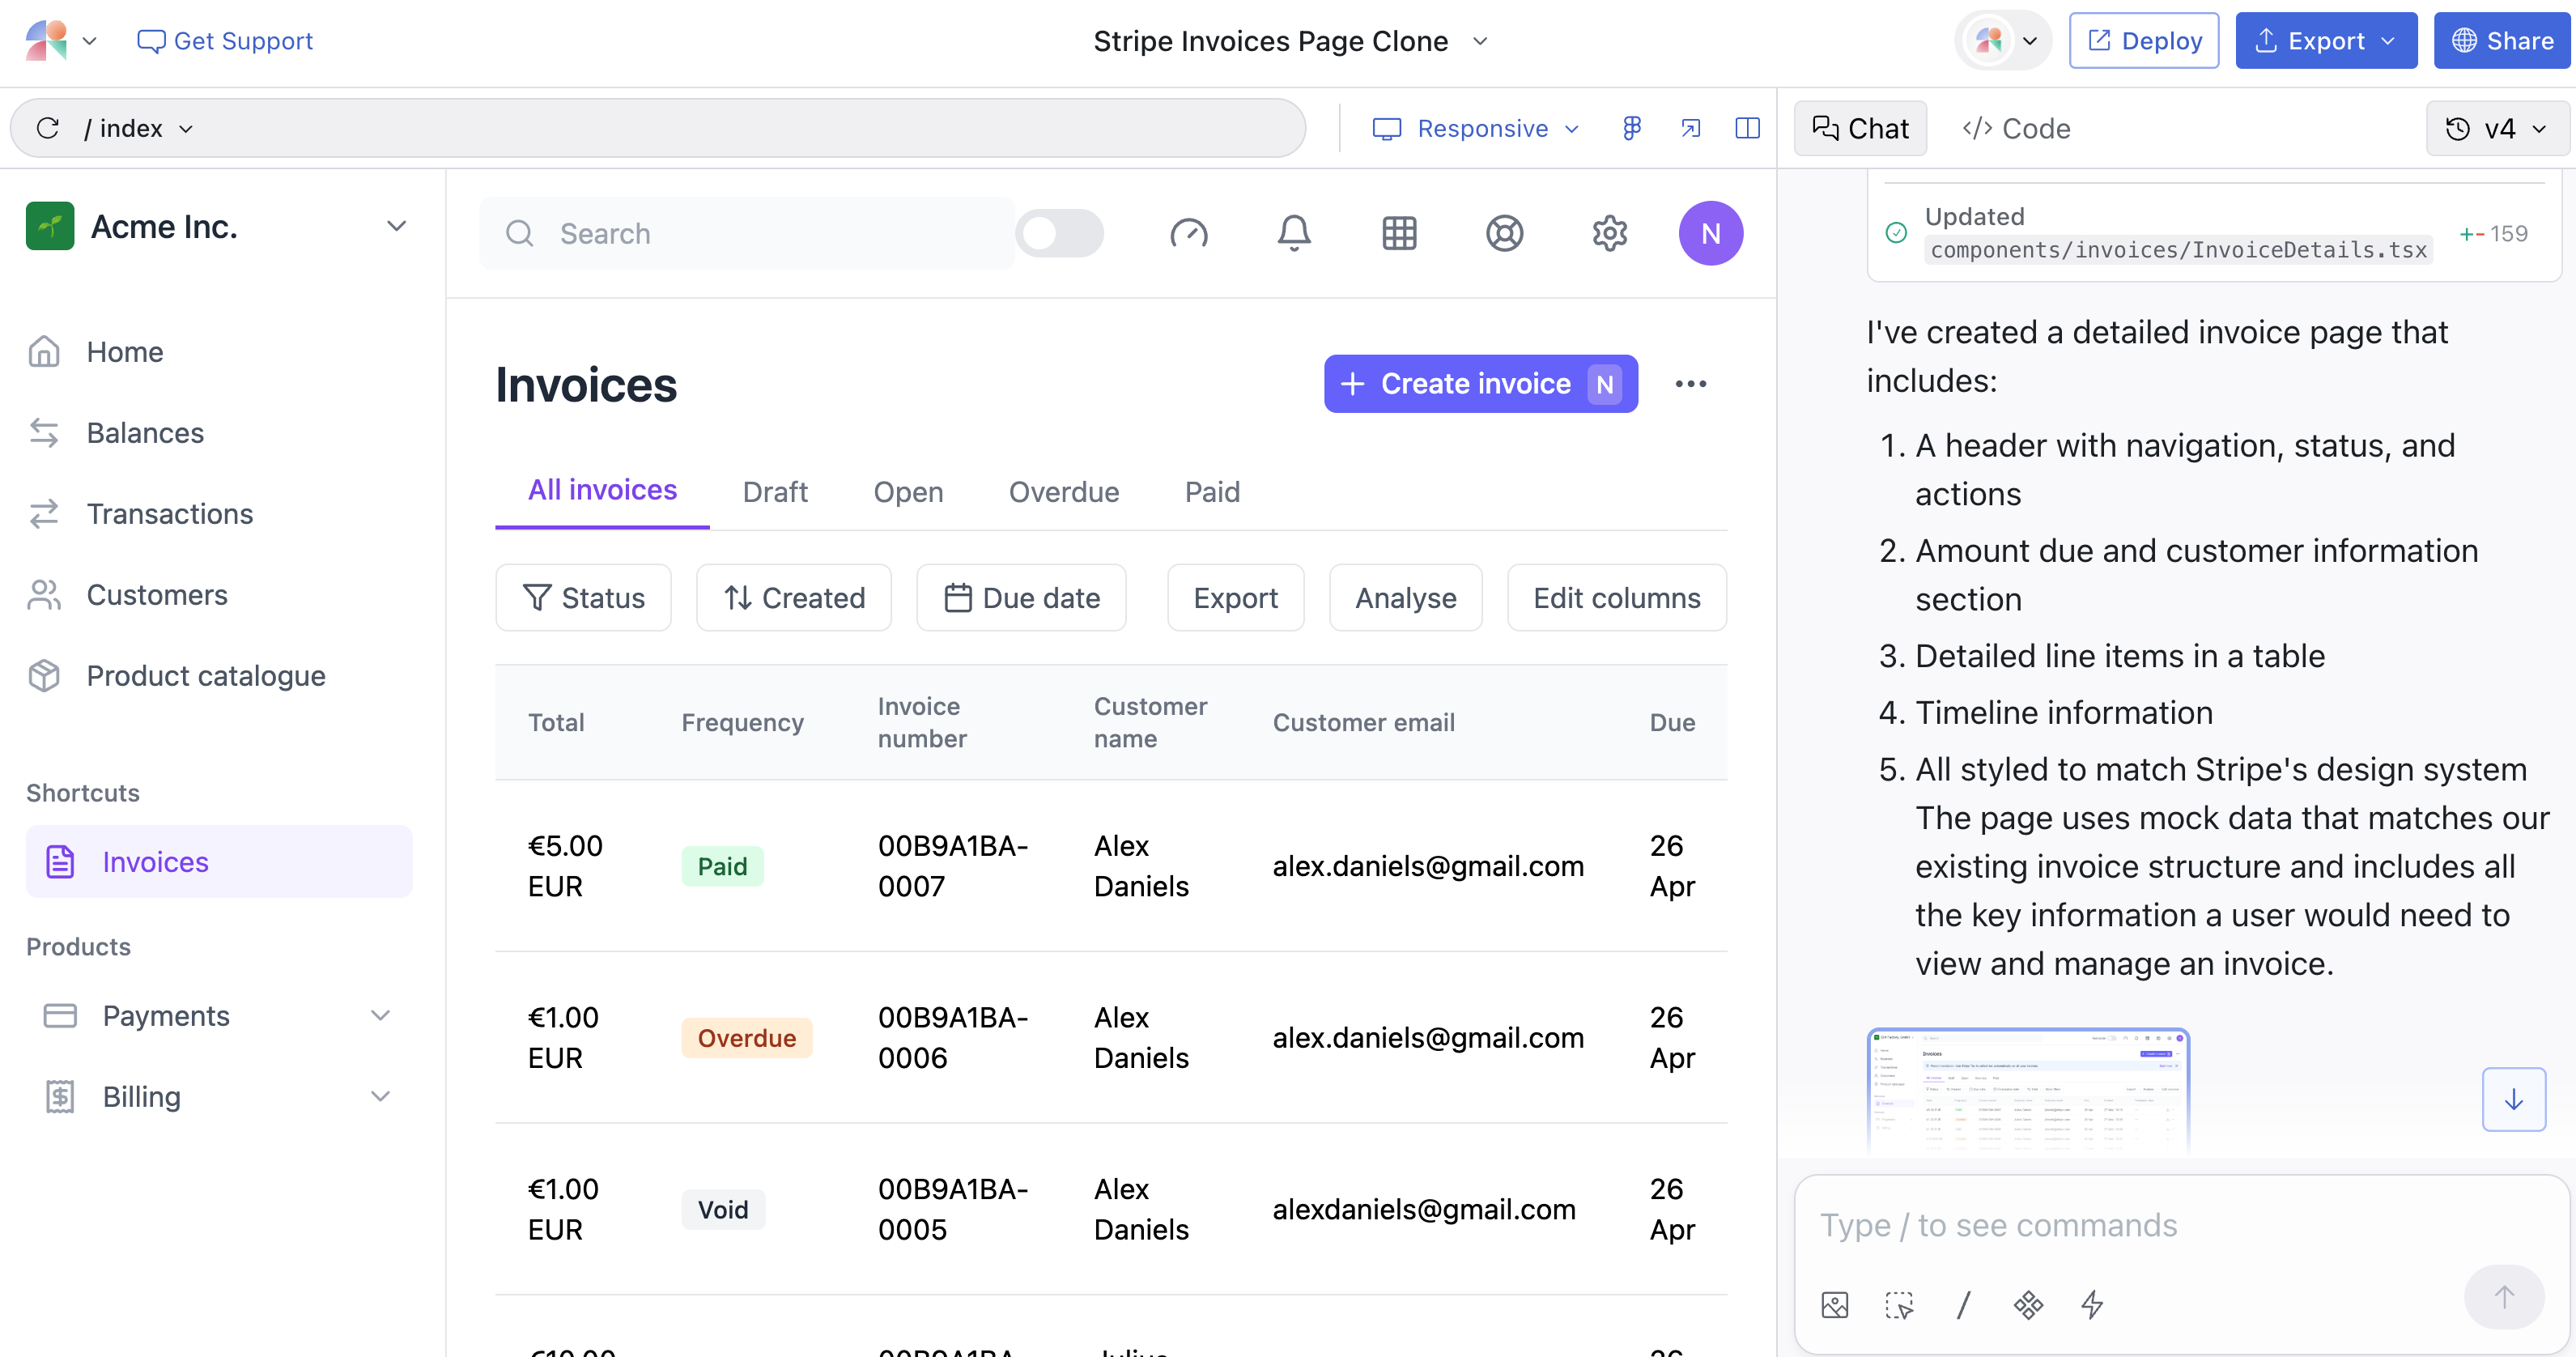2576x1357 pixels.
Task: Click the attach image icon in chat
Action: (1834, 1304)
